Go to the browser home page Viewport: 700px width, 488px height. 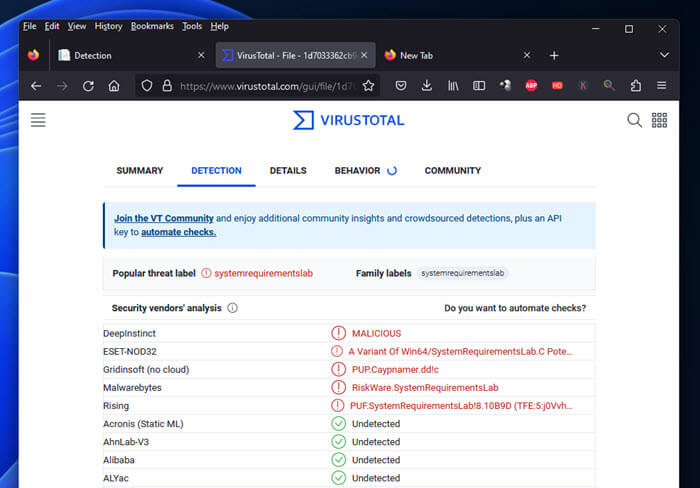click(114, 86)
